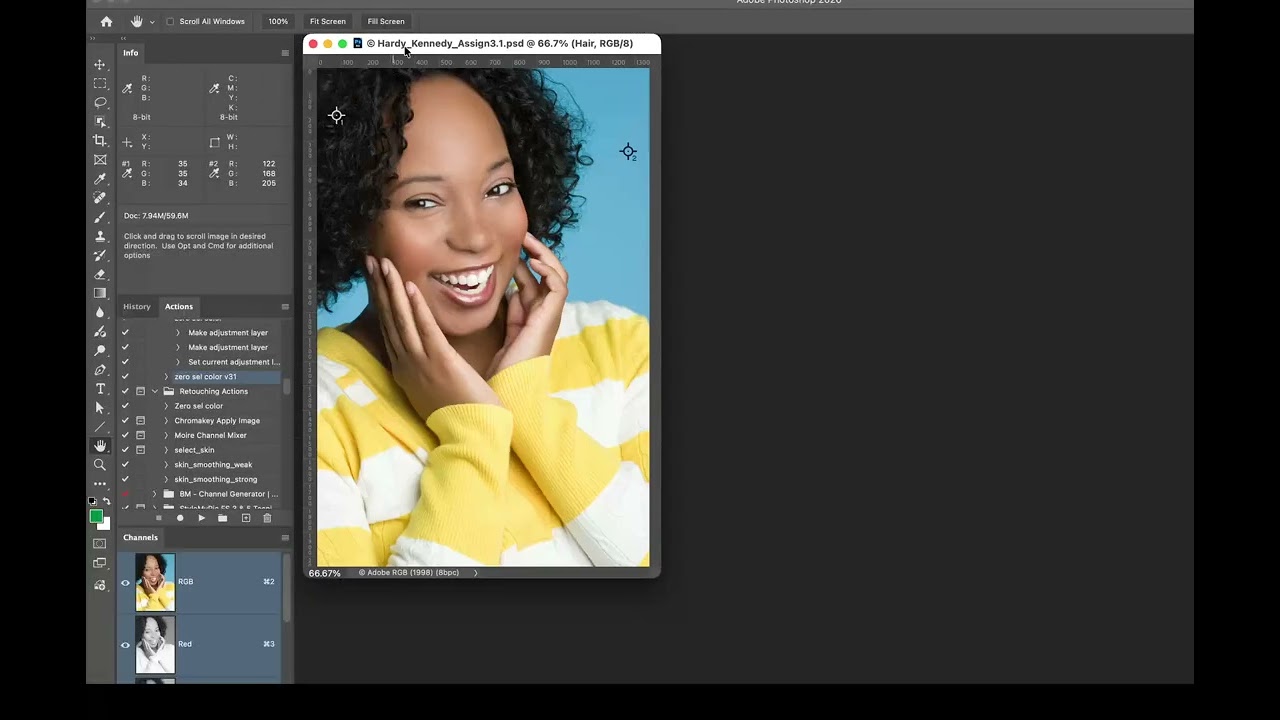Reset default foreground and background colors

coord(93,501)
